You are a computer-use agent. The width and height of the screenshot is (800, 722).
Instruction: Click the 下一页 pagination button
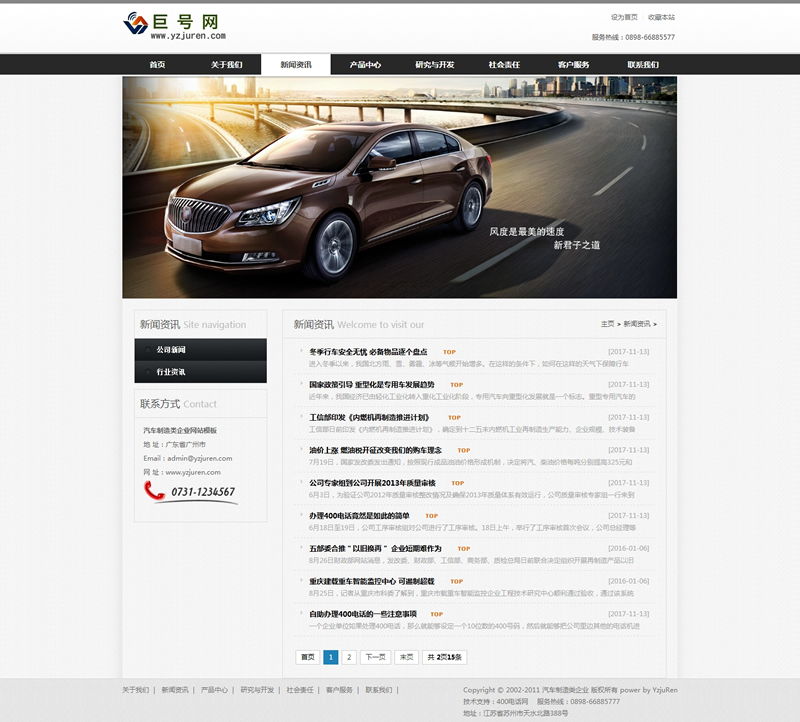[375, 657]
